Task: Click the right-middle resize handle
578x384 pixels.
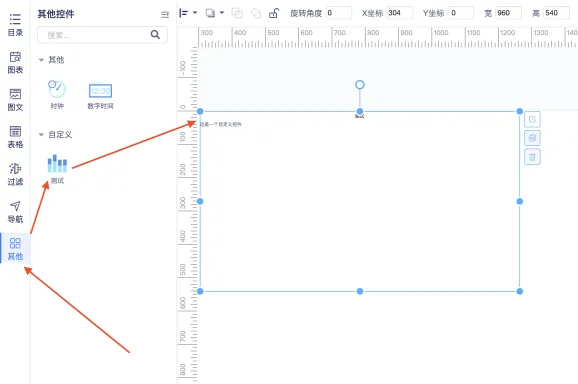Action: point(520,201)
